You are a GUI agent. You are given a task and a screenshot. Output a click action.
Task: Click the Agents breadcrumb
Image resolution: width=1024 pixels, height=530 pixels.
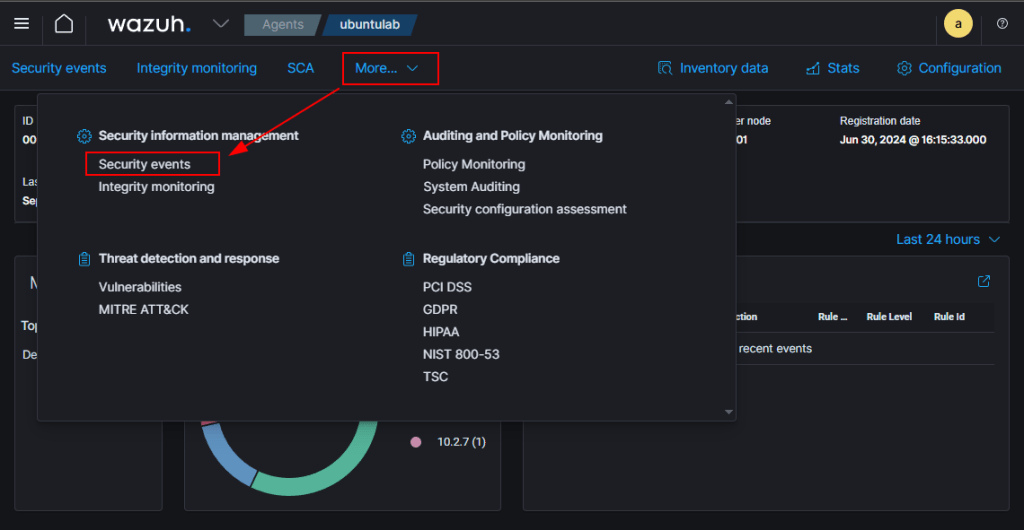coord(282,25)
